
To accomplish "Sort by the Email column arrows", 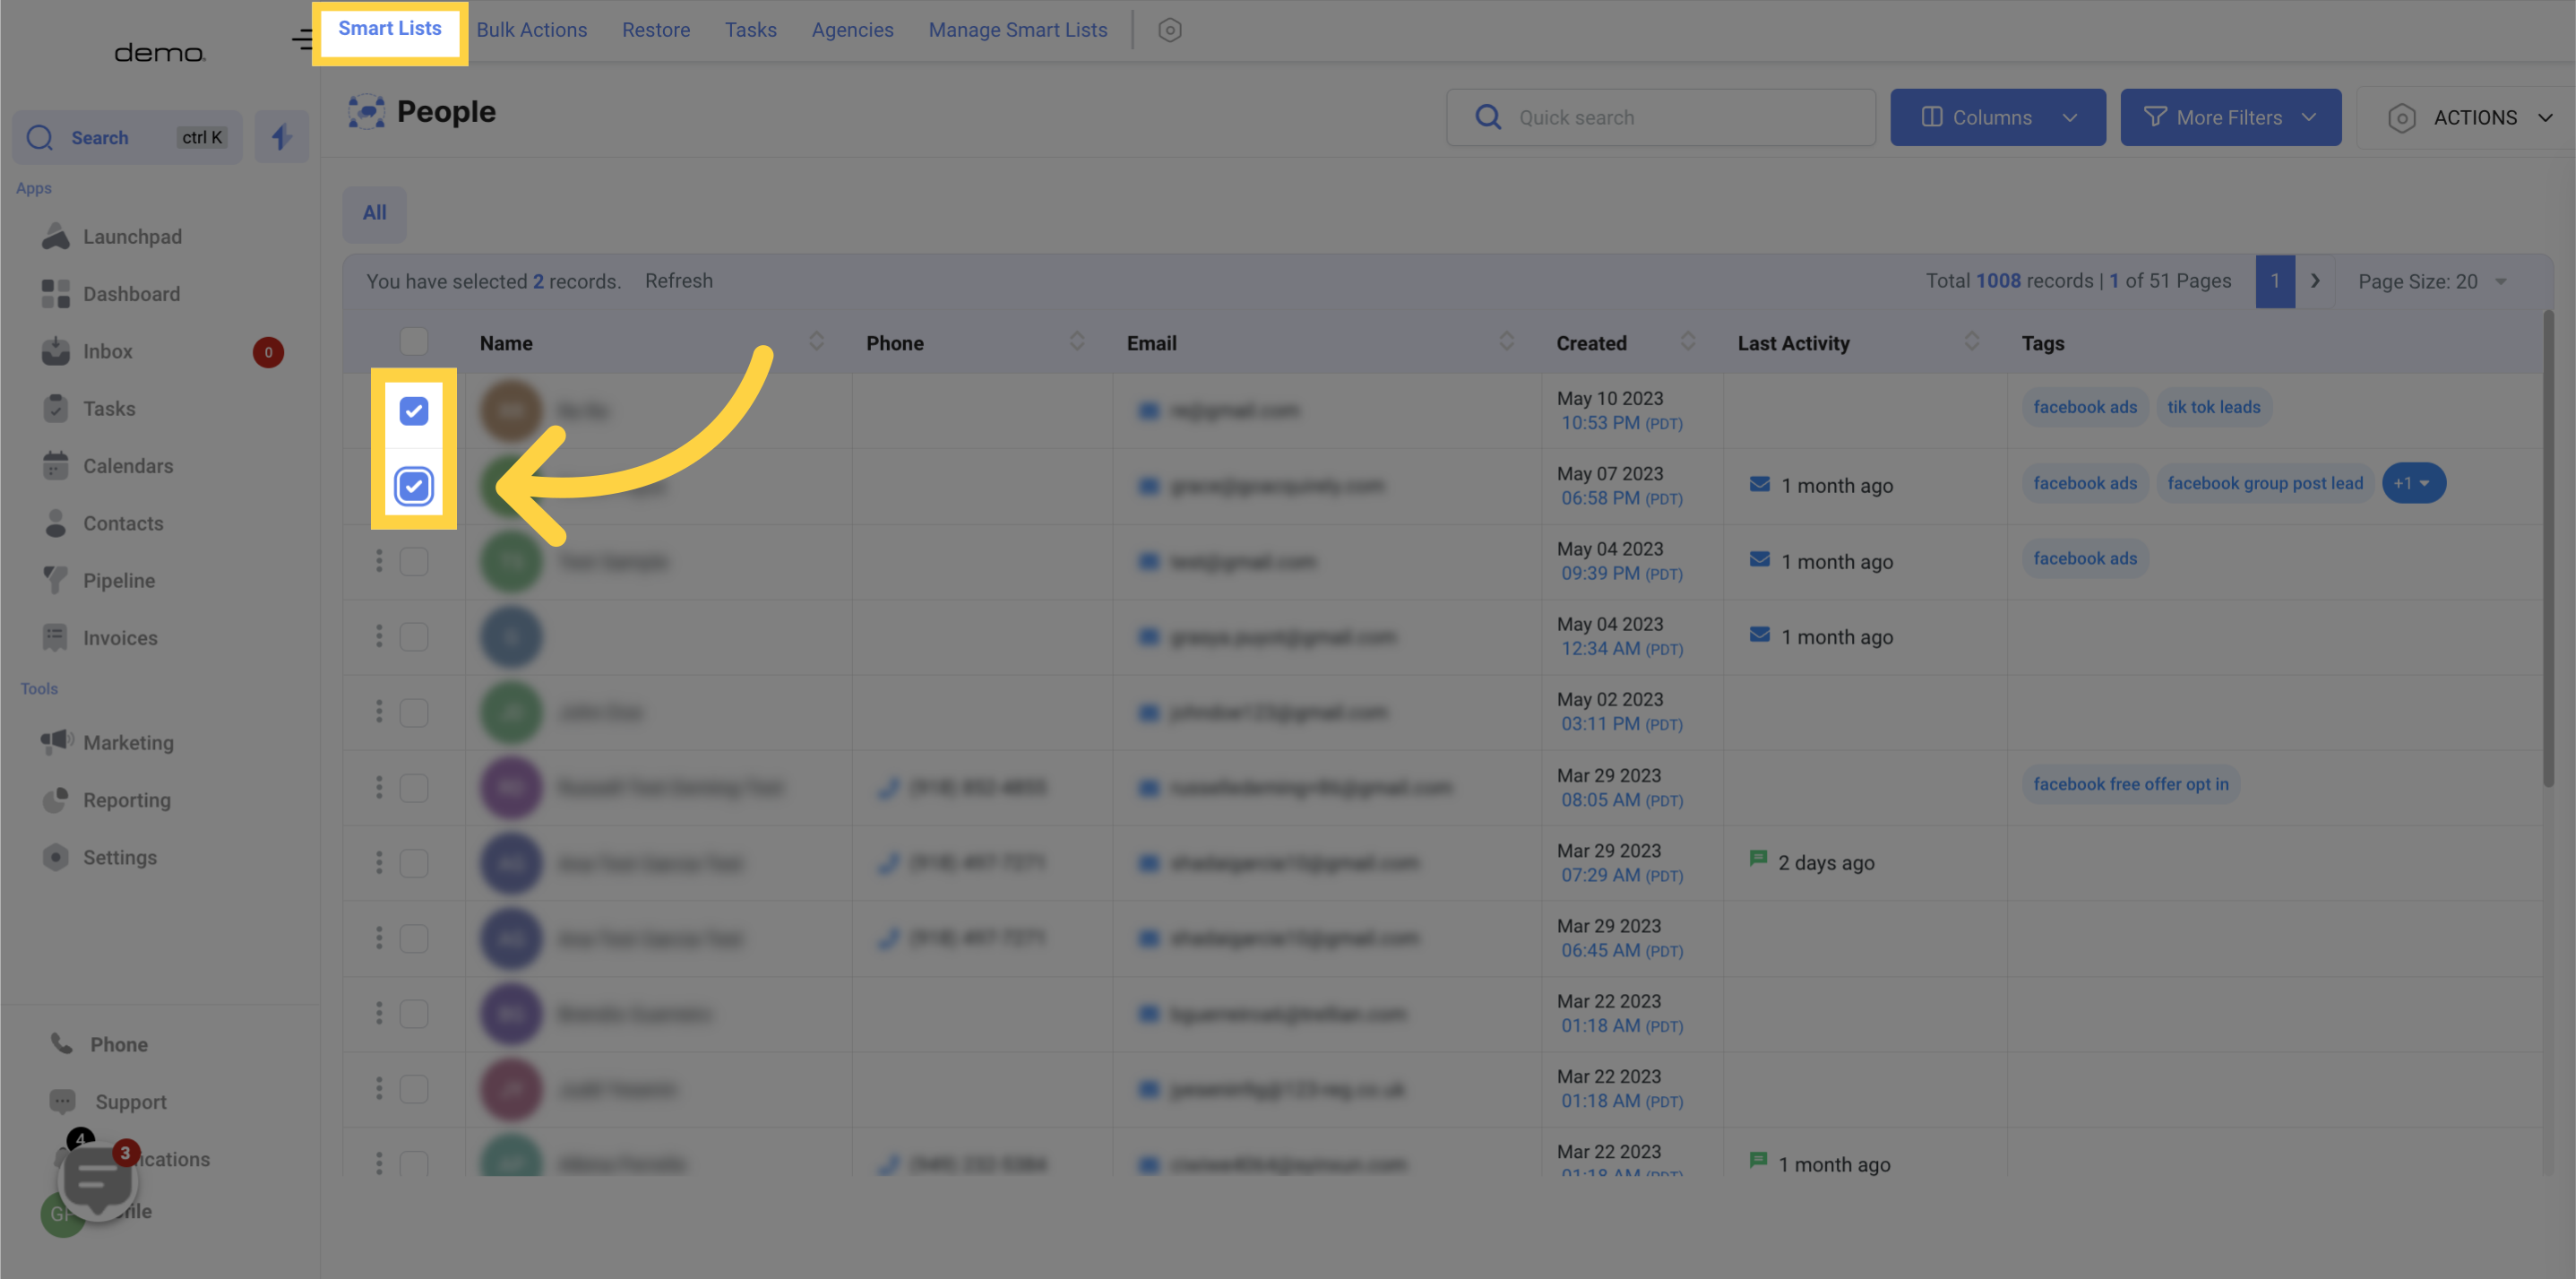I will (x=1506, y=341).
